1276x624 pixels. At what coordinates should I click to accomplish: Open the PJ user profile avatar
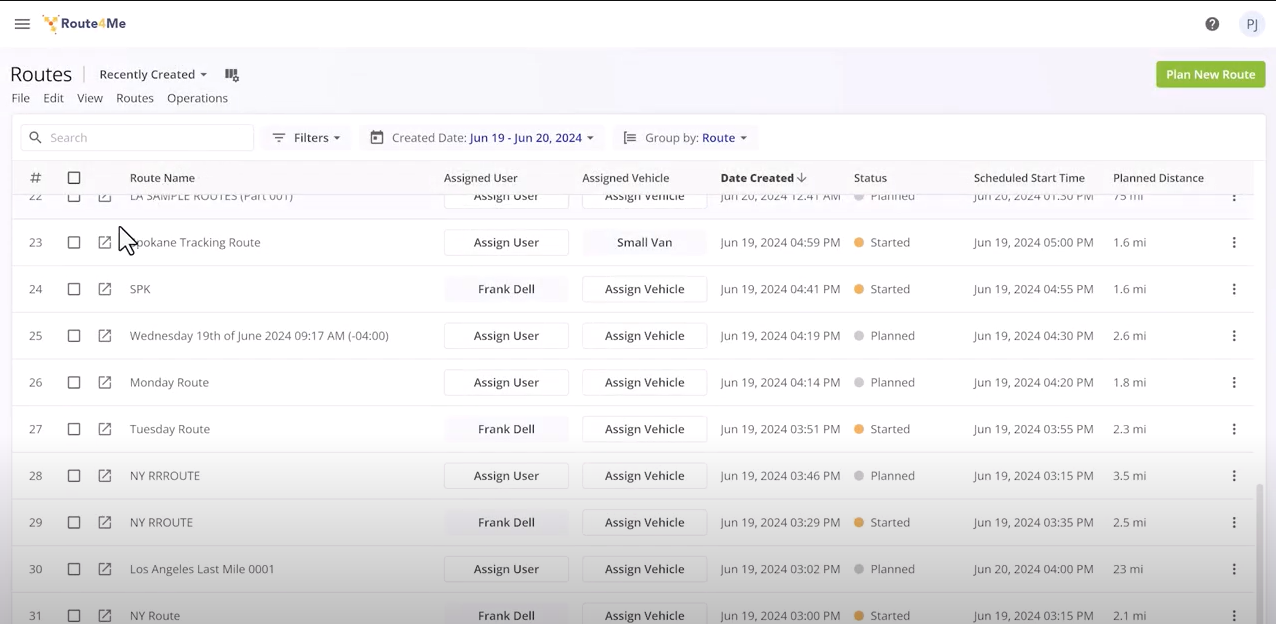click(x=1251, y=24)
